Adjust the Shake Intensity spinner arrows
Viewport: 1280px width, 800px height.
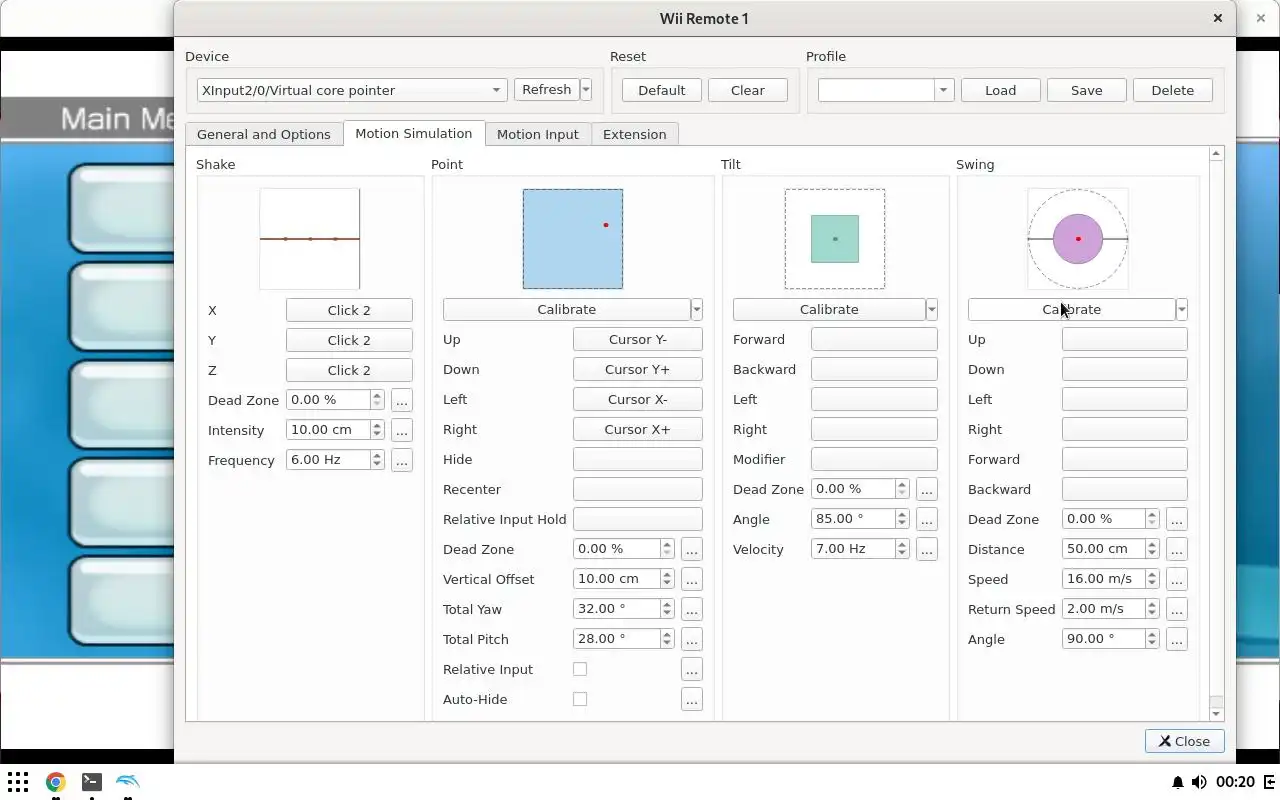(x=377, y=430)
